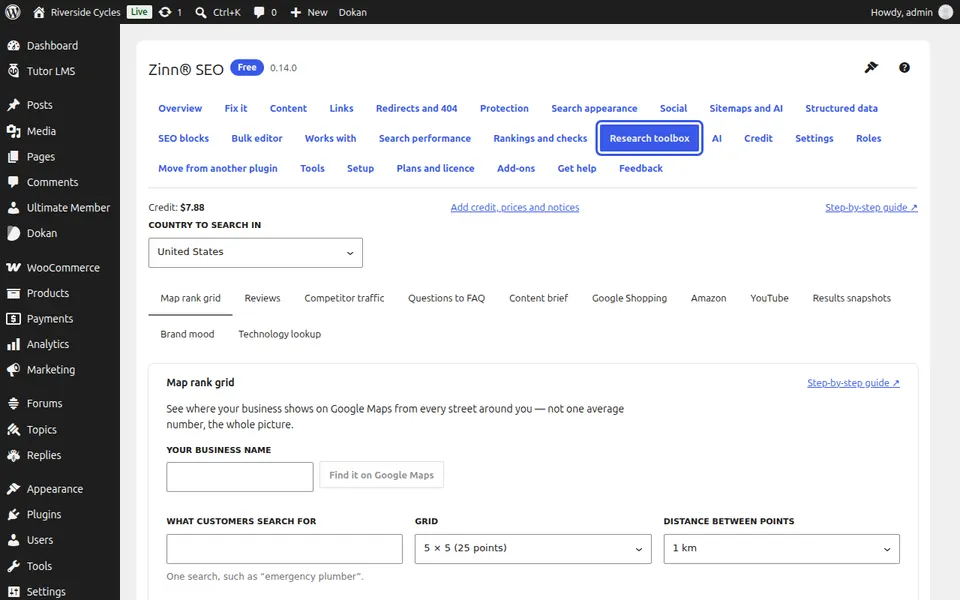The width and height of the screenshot is (960, 600).
Task: Click the Find it on Google Maps button
Action: coord(381,475)
